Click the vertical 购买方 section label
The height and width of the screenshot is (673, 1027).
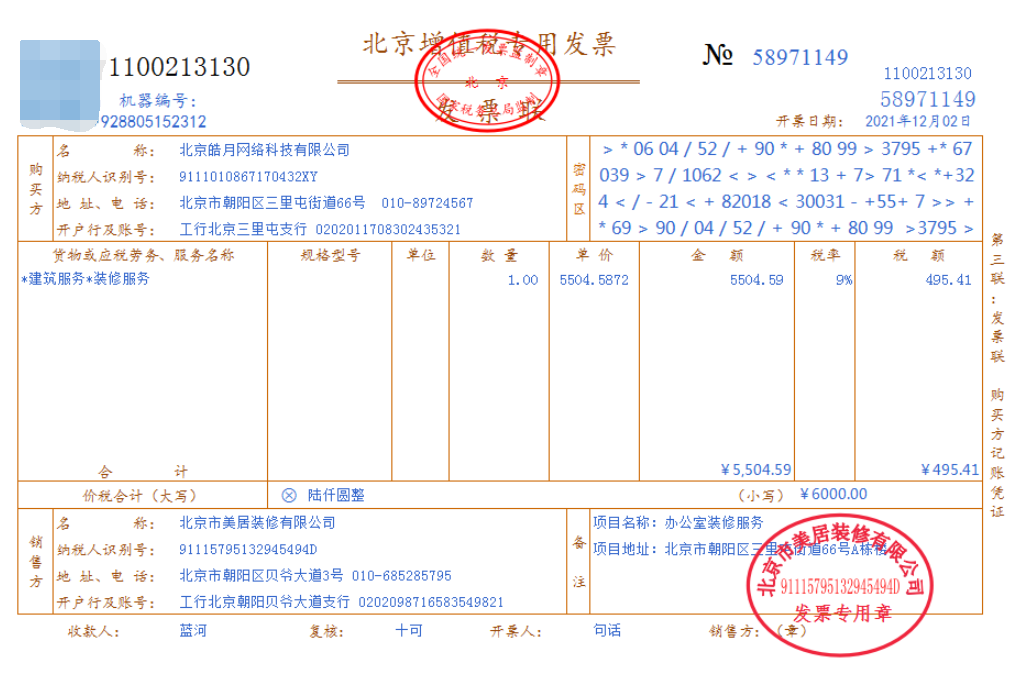[35, 189]
